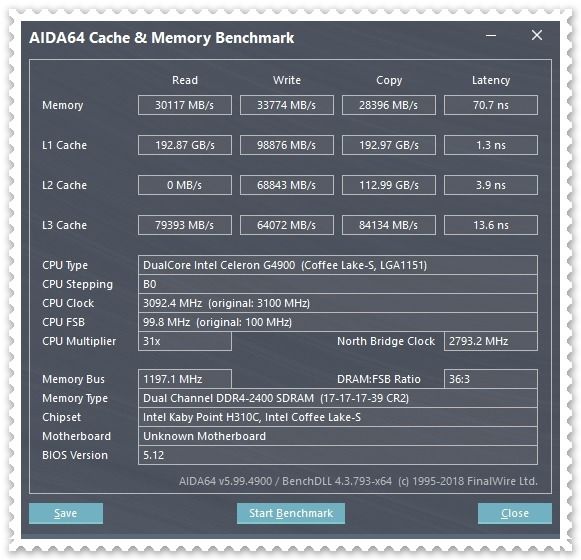Click L1 Cache Latency 1.3 ns
Viewport: 581px width, 560px height.
pyautogui.click(x=491, y=145)
